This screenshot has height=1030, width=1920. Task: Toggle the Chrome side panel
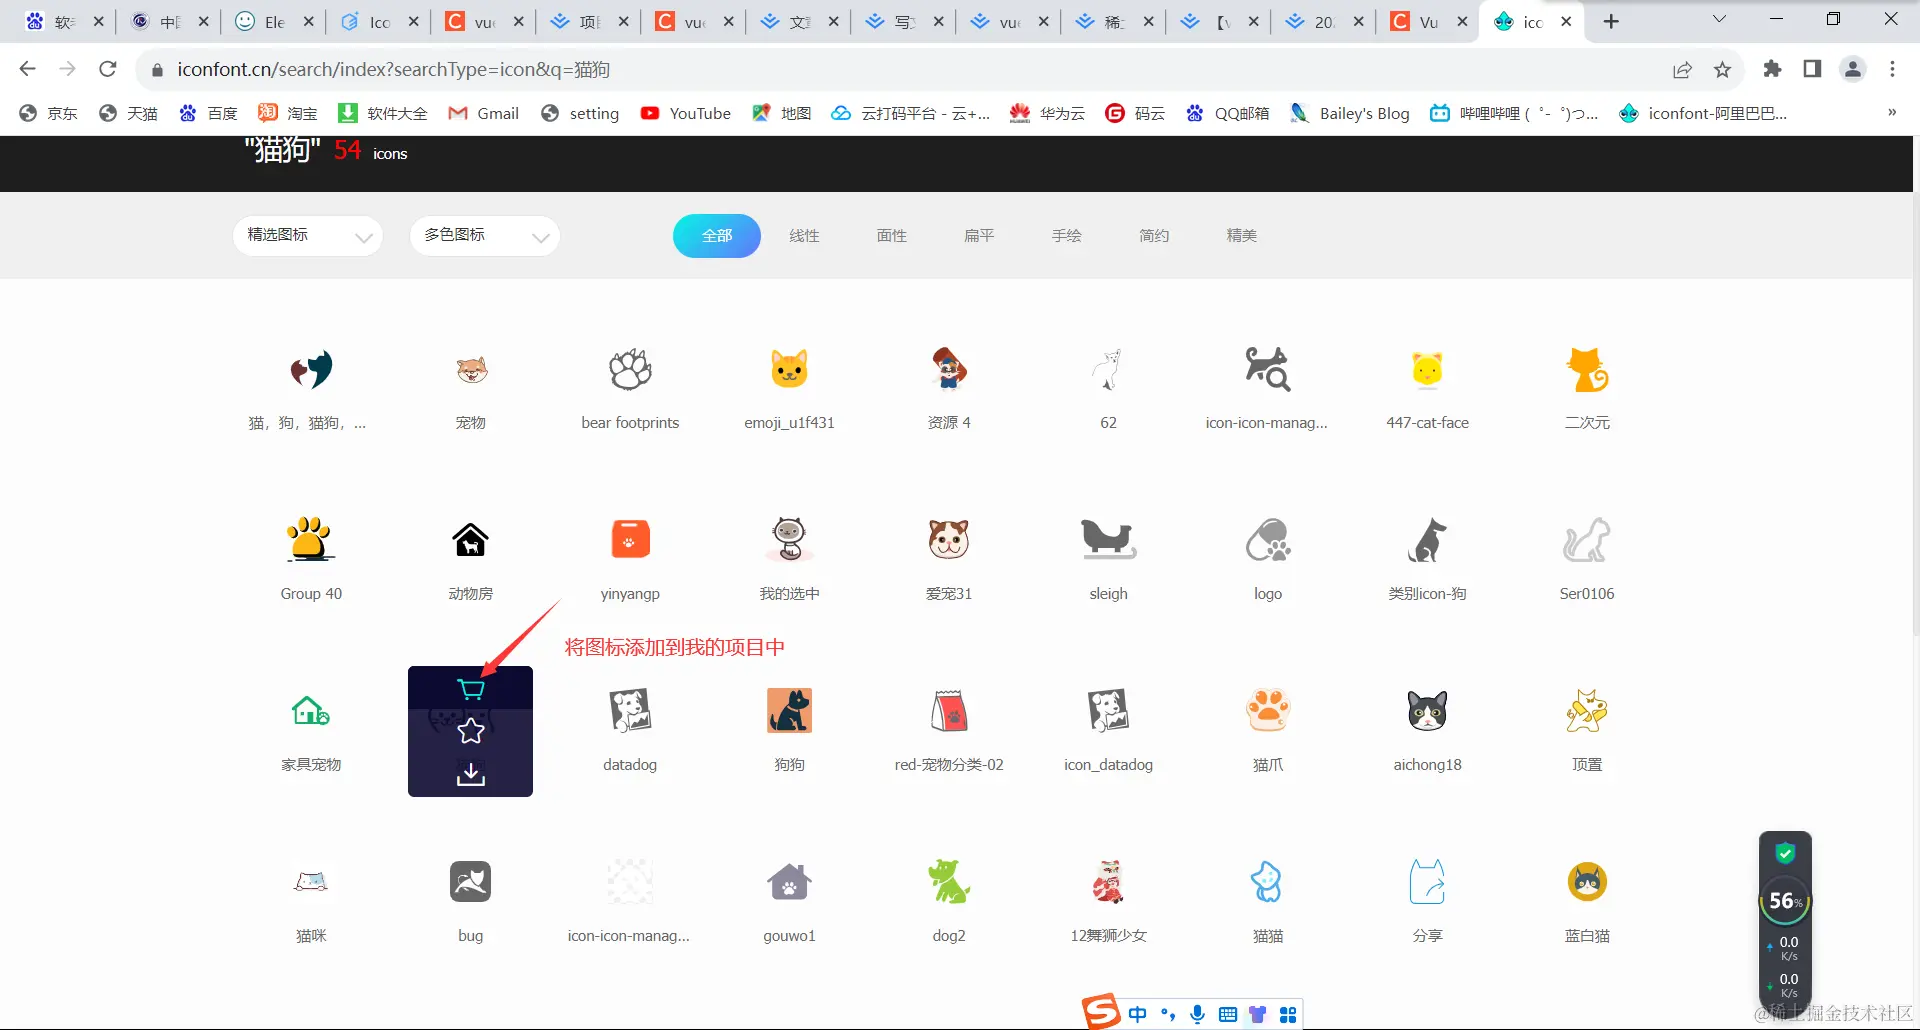click(x=1811, y=69)
